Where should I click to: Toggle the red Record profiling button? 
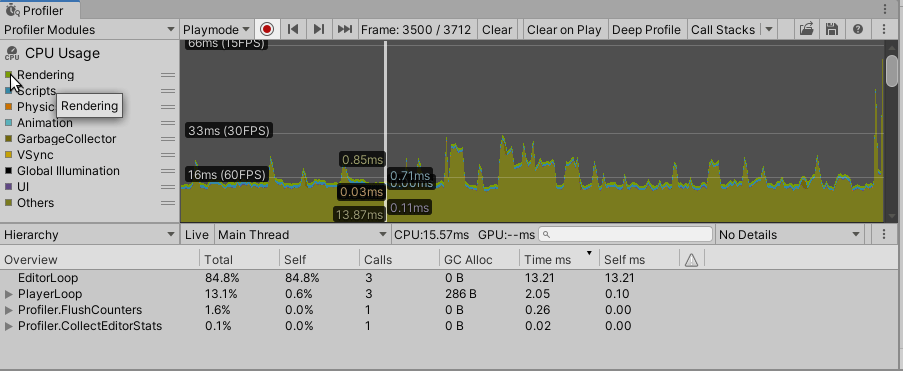(x=267, y=29)
